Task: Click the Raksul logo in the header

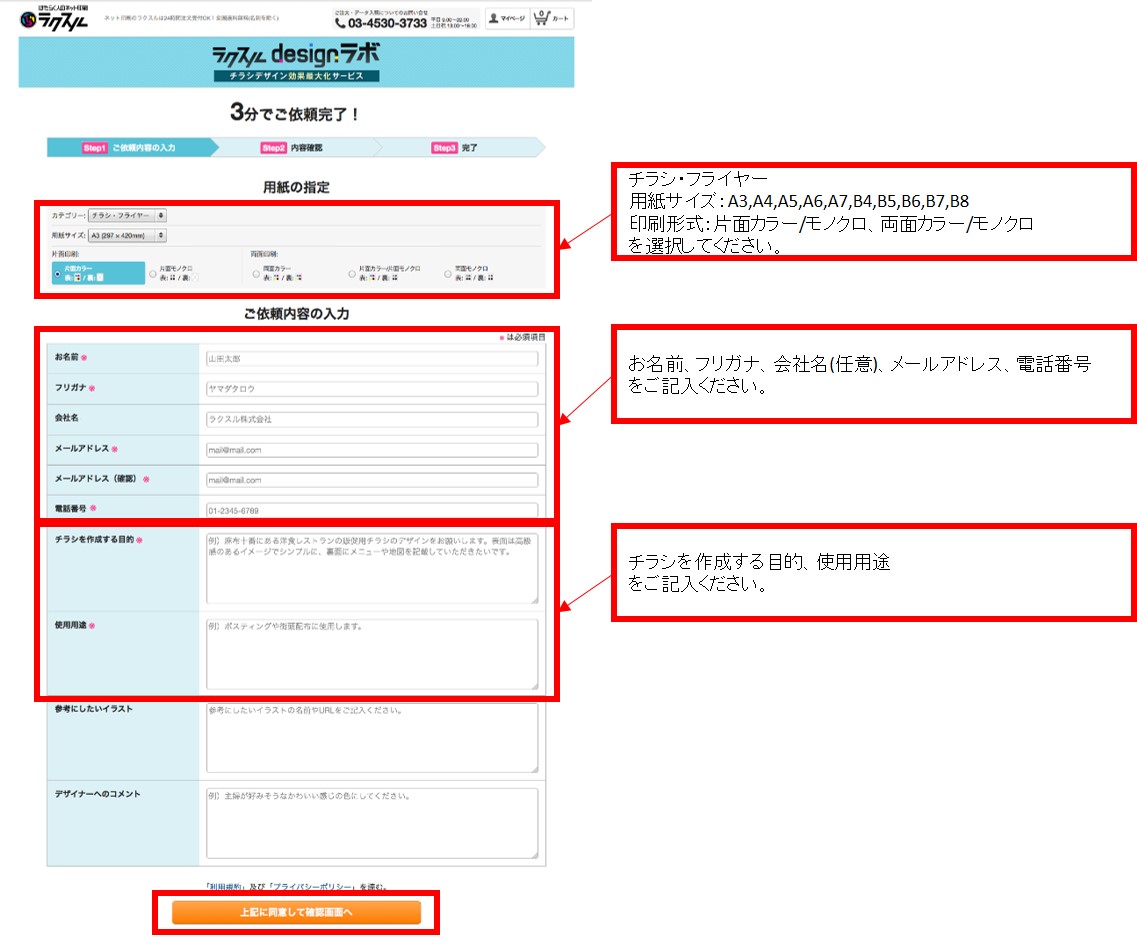Action: (54, 19)
